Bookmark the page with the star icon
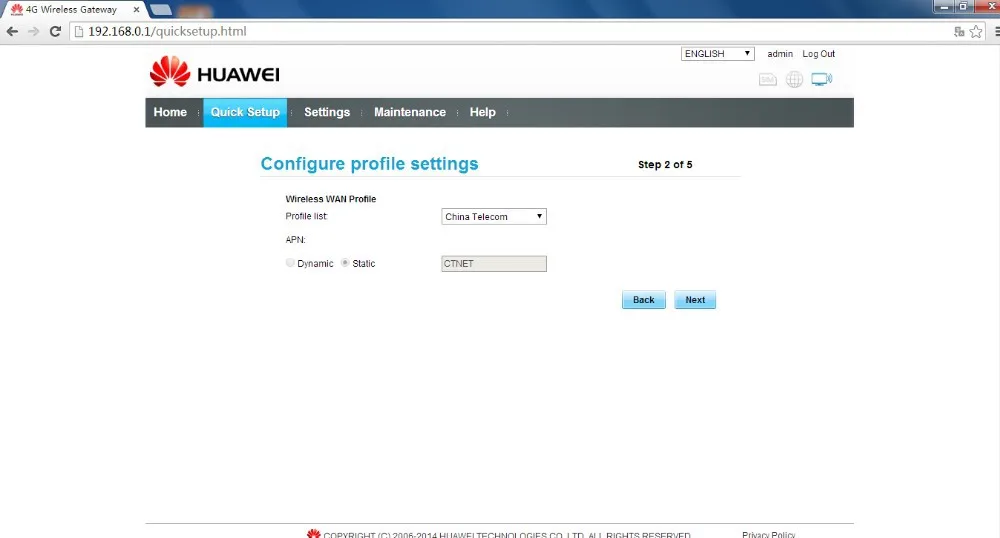Image resolution: width=1000 pixels, height=538 pixels. click(975, 31)
